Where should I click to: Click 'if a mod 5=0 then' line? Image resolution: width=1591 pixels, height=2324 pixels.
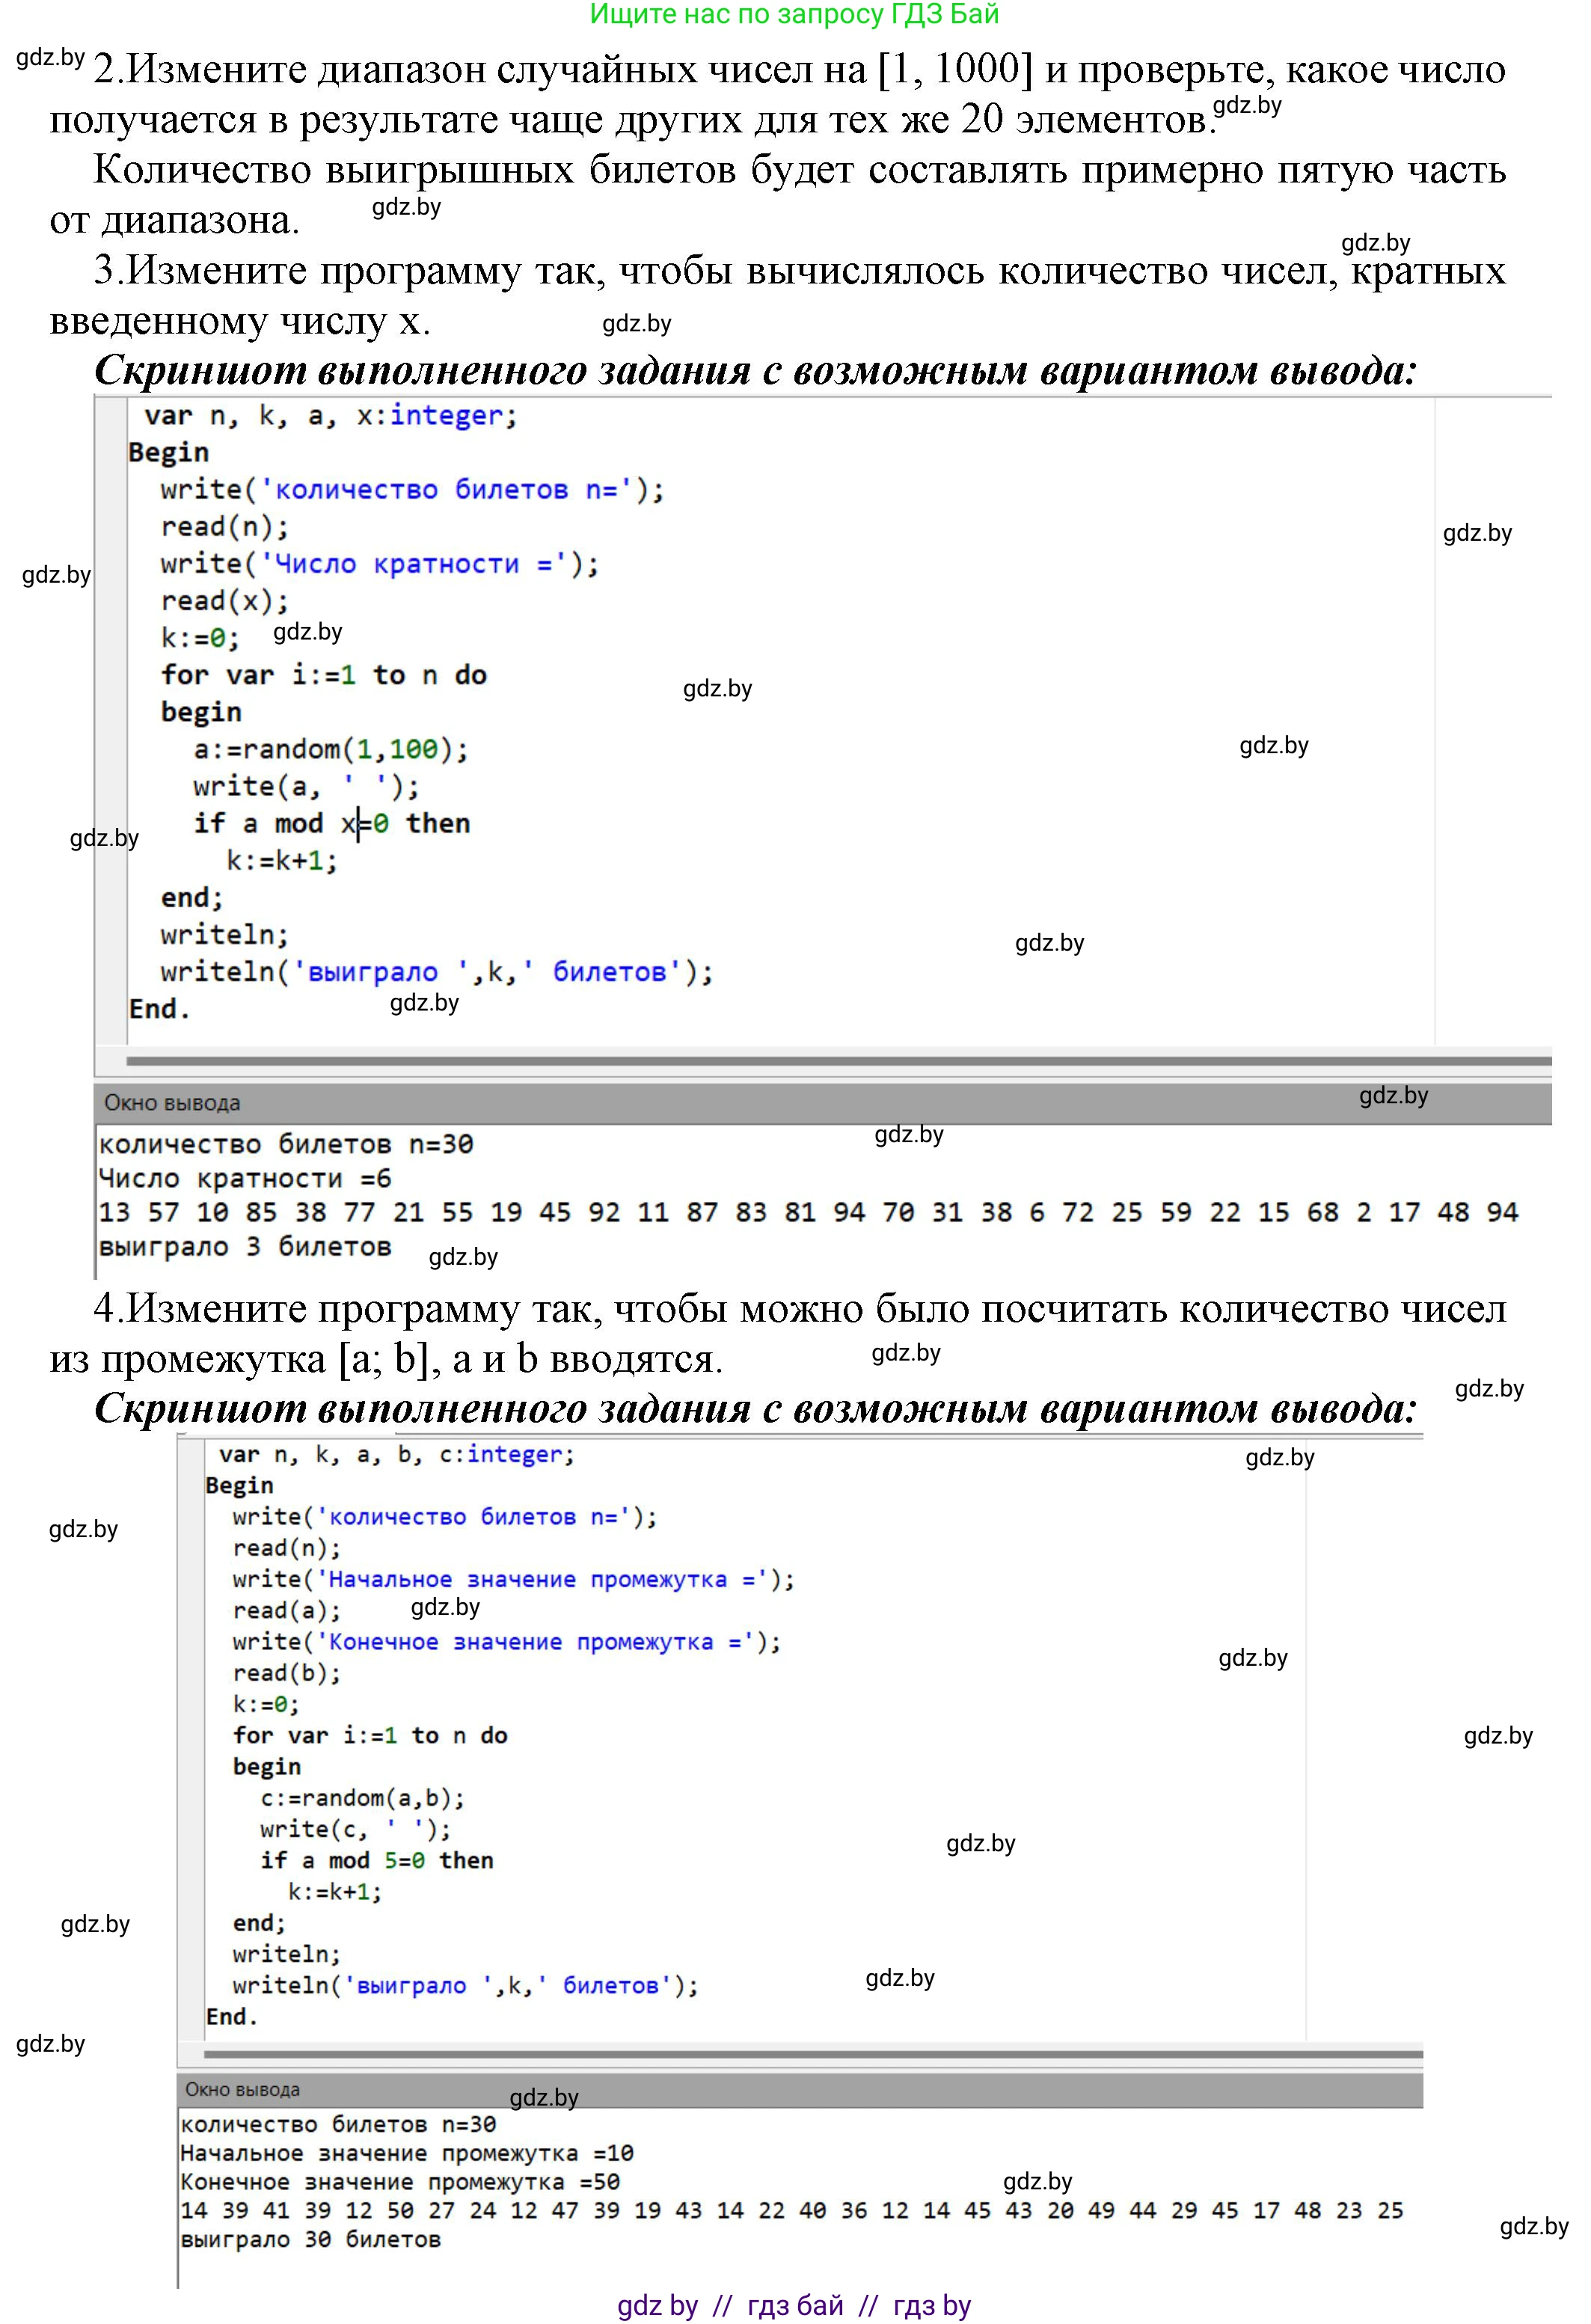(x=376, y=1860)
